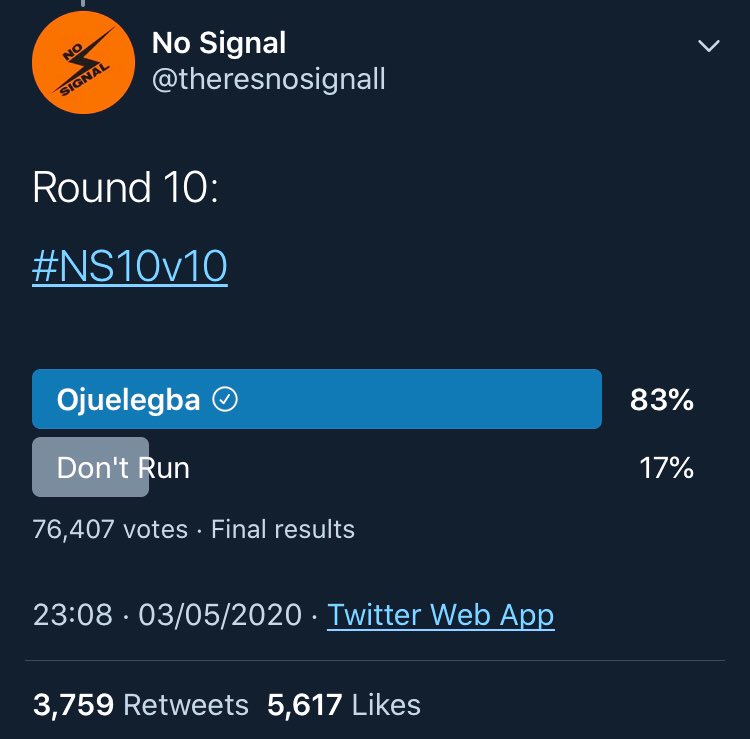Click the Round 10: tweet text
The image size is (750, 739).
tap(125, 188)
